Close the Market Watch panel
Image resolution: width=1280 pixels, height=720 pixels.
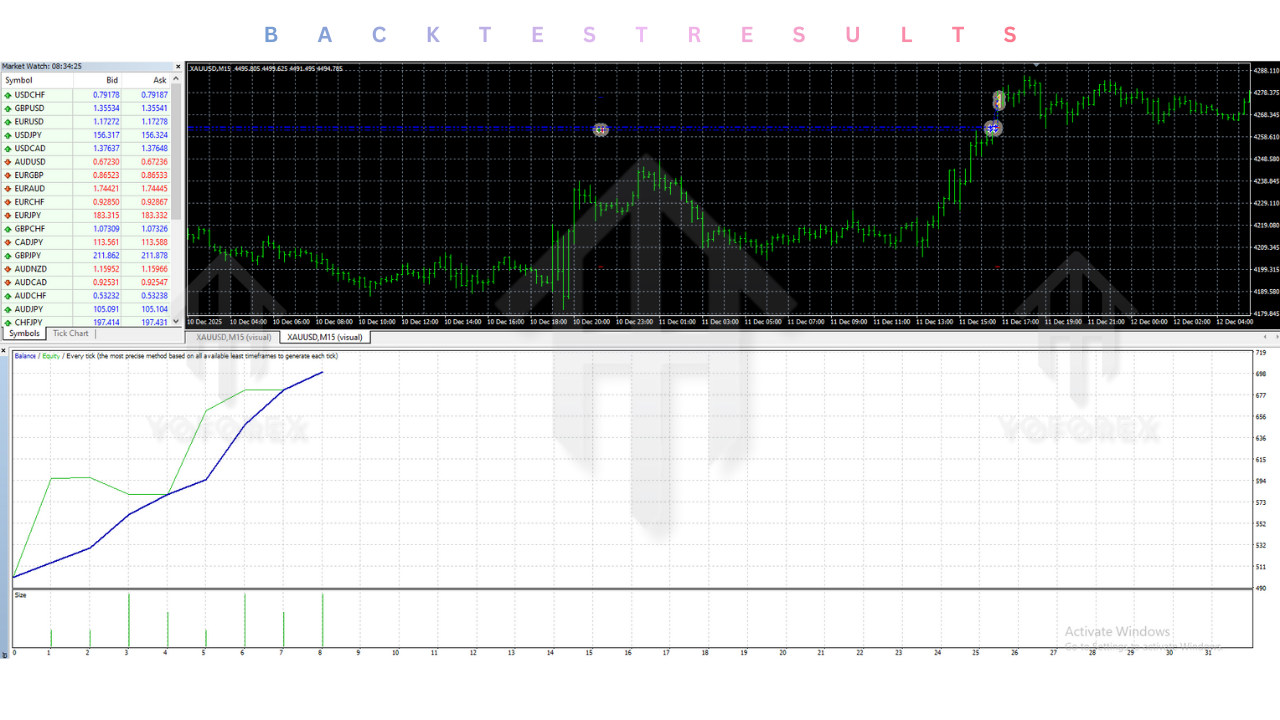click(x=179, y=67)
